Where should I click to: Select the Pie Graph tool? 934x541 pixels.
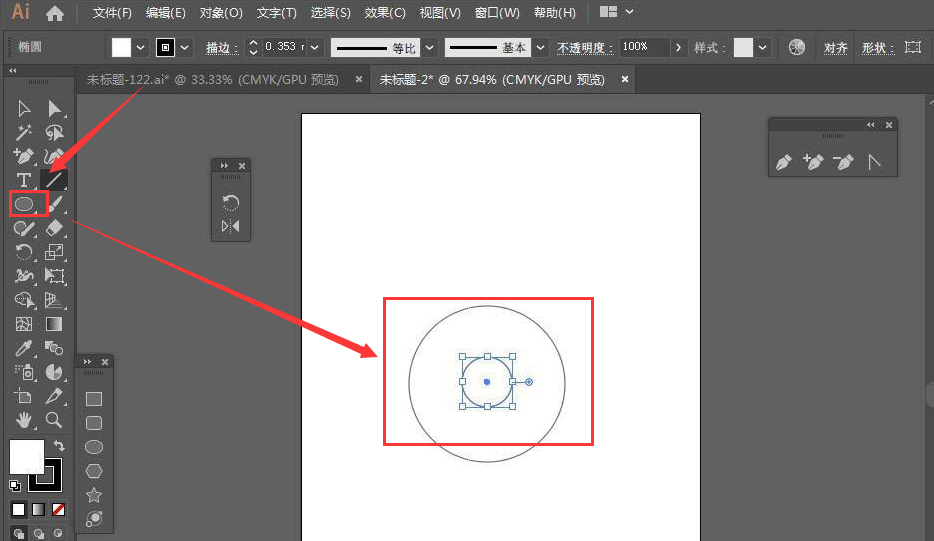point(54,372)
